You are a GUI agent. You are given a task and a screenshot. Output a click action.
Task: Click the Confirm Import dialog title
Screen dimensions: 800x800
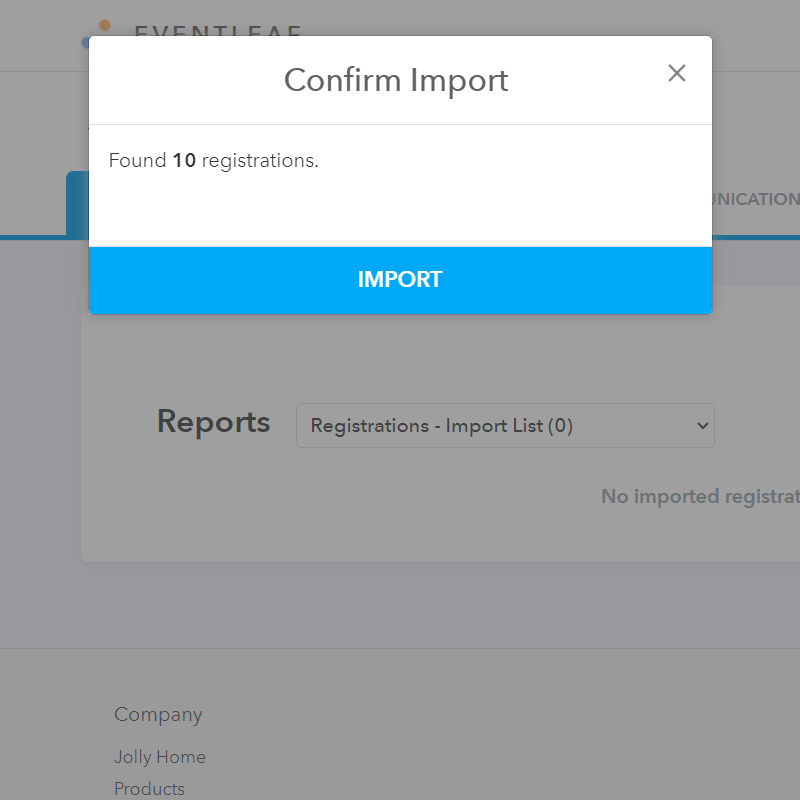396,80
